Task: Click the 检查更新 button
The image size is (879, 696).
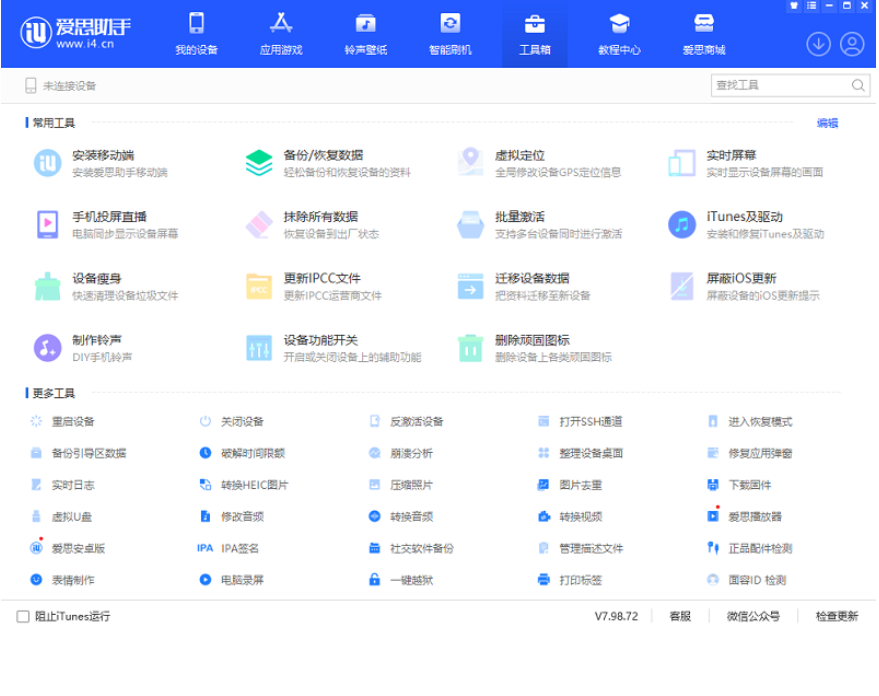Action: point(837,616)
